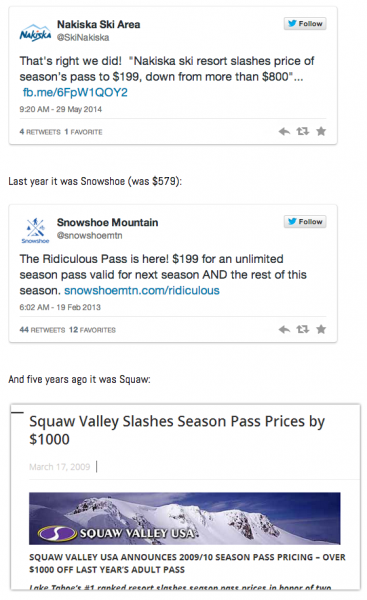View the 12 favorites on the Snowshoe tweet
The height and width of the screenshot is (600, 367).
coord(92,330)
